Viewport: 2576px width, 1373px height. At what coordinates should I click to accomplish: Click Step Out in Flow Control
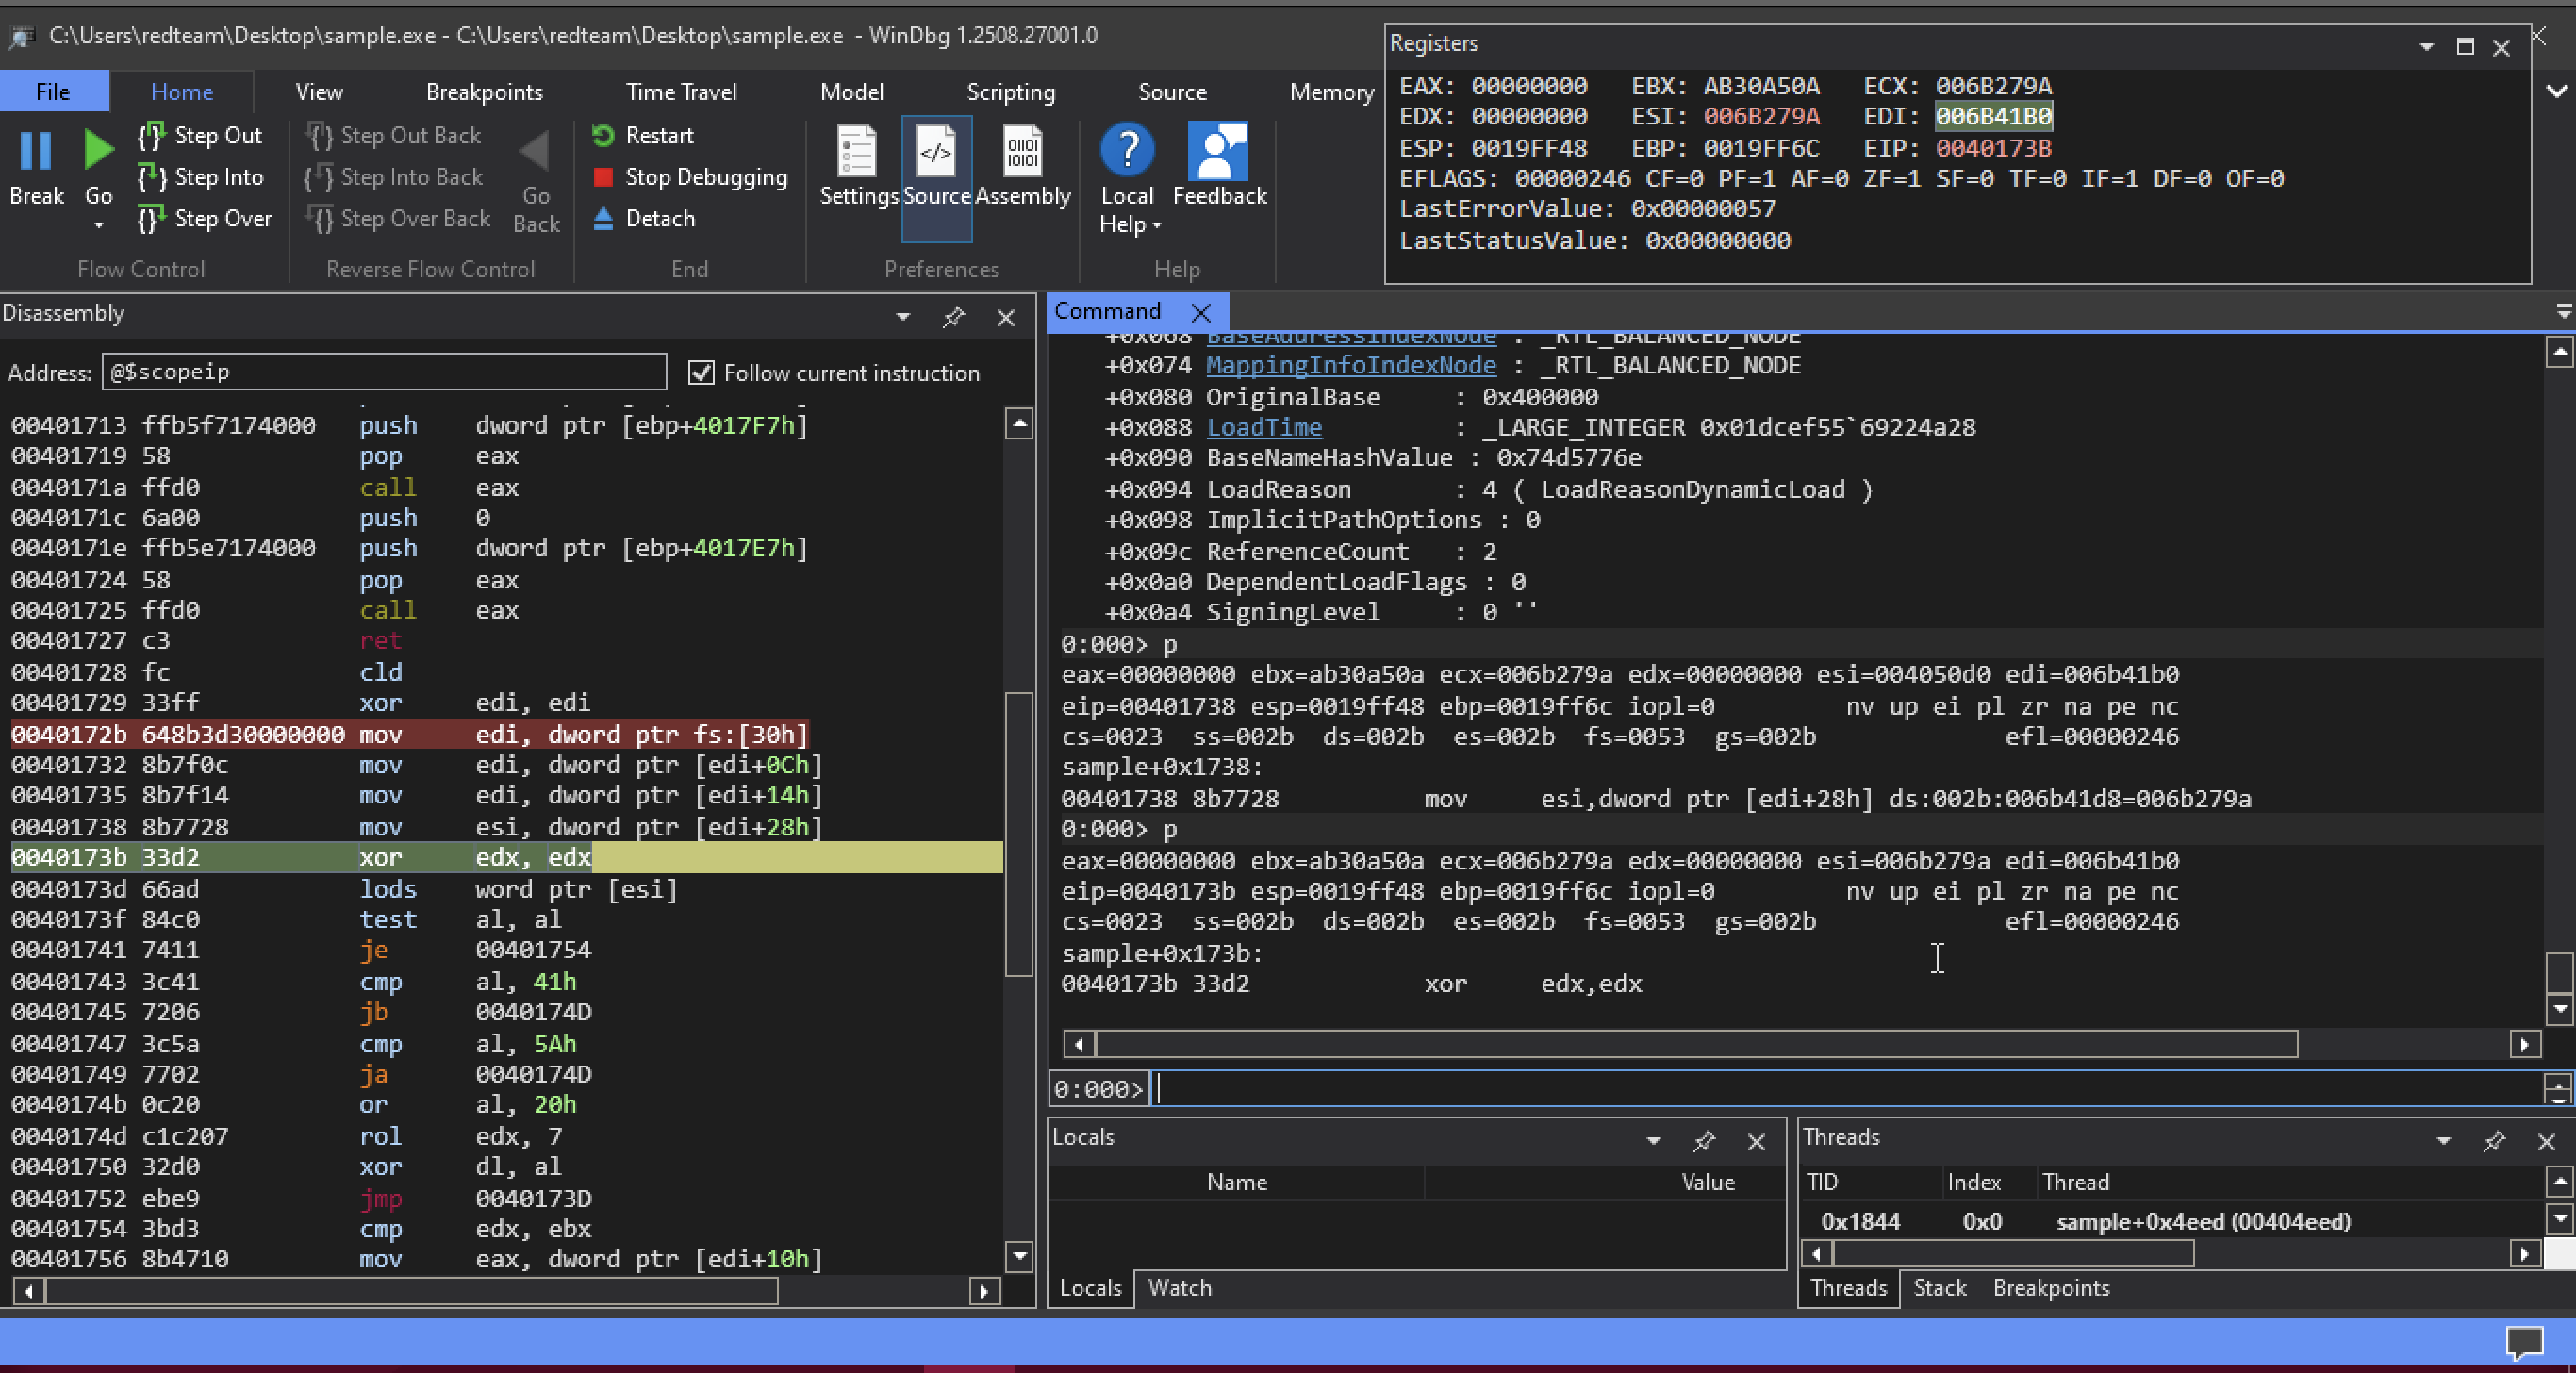(201, 135)
